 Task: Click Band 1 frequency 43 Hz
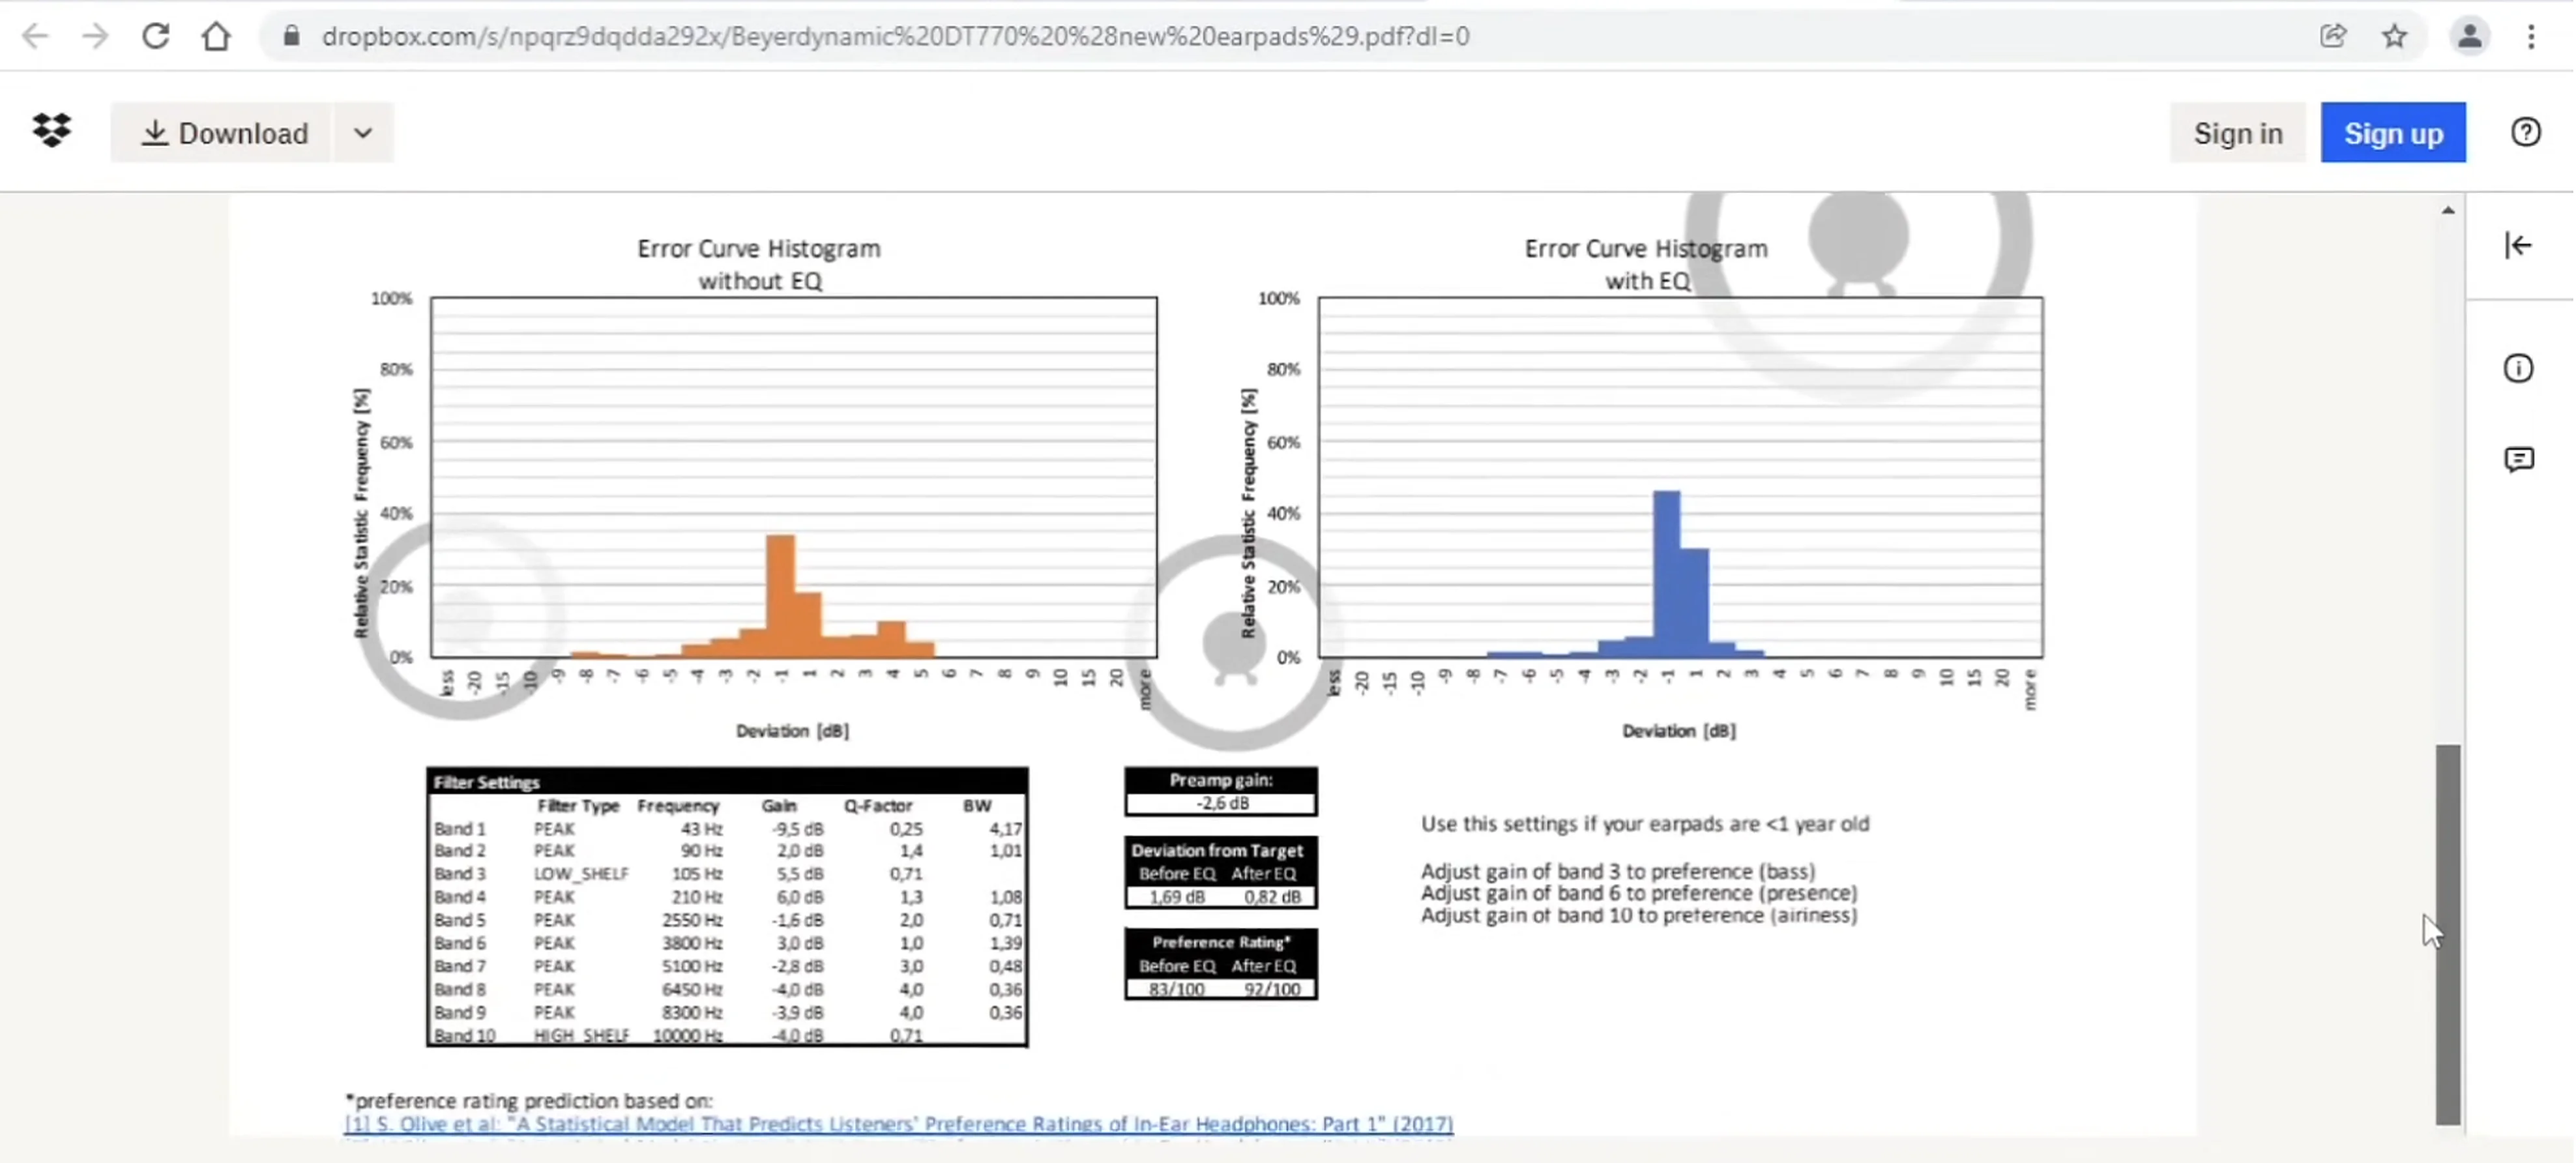click(701, 829)
